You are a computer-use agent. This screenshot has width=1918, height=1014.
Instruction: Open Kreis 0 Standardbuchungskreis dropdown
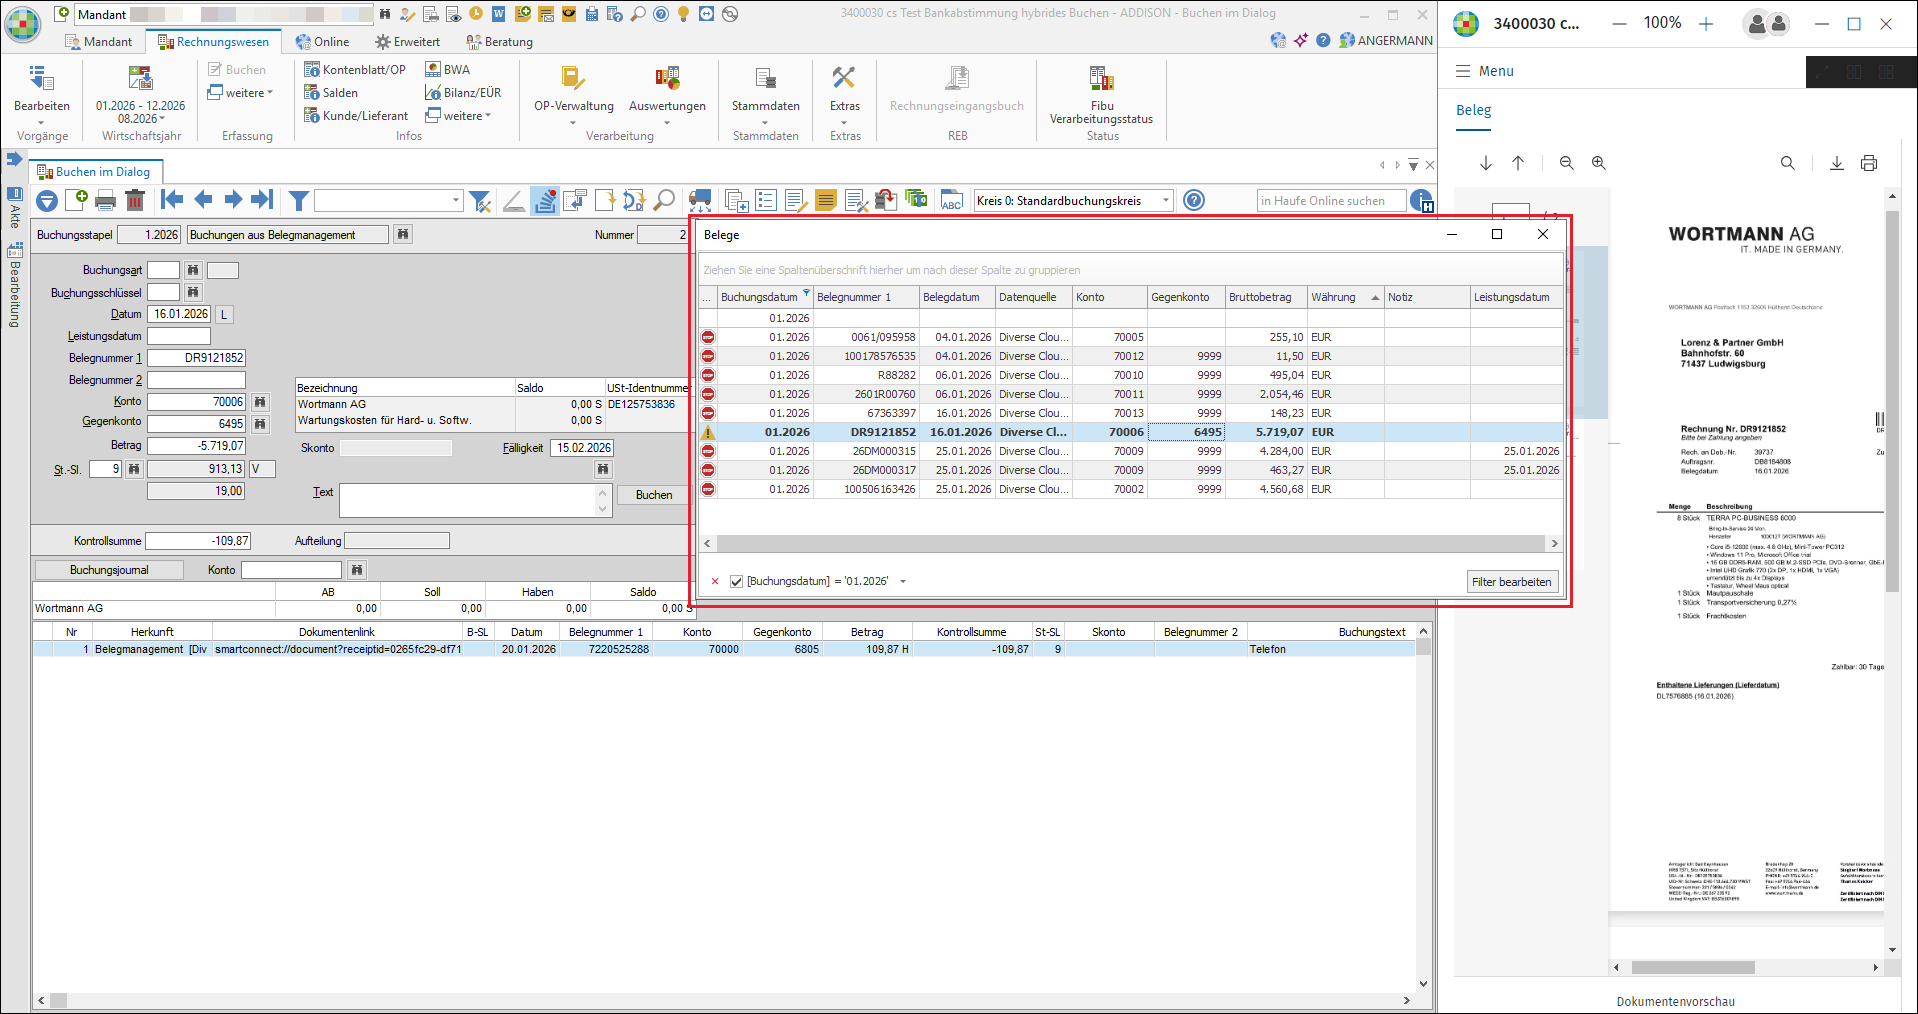tap(1166, 201)
